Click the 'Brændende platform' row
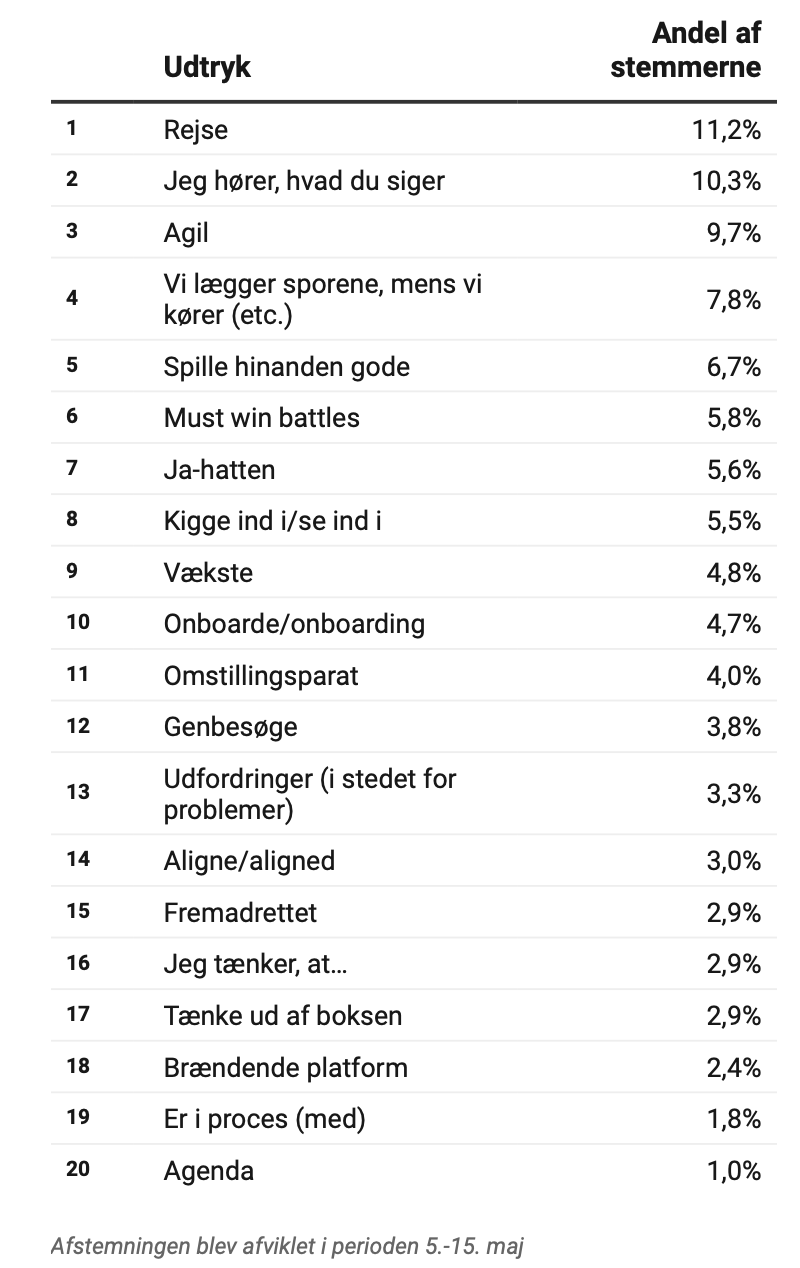Image resolution: width=800 pixels, height=1268 pixels. 286,1068
